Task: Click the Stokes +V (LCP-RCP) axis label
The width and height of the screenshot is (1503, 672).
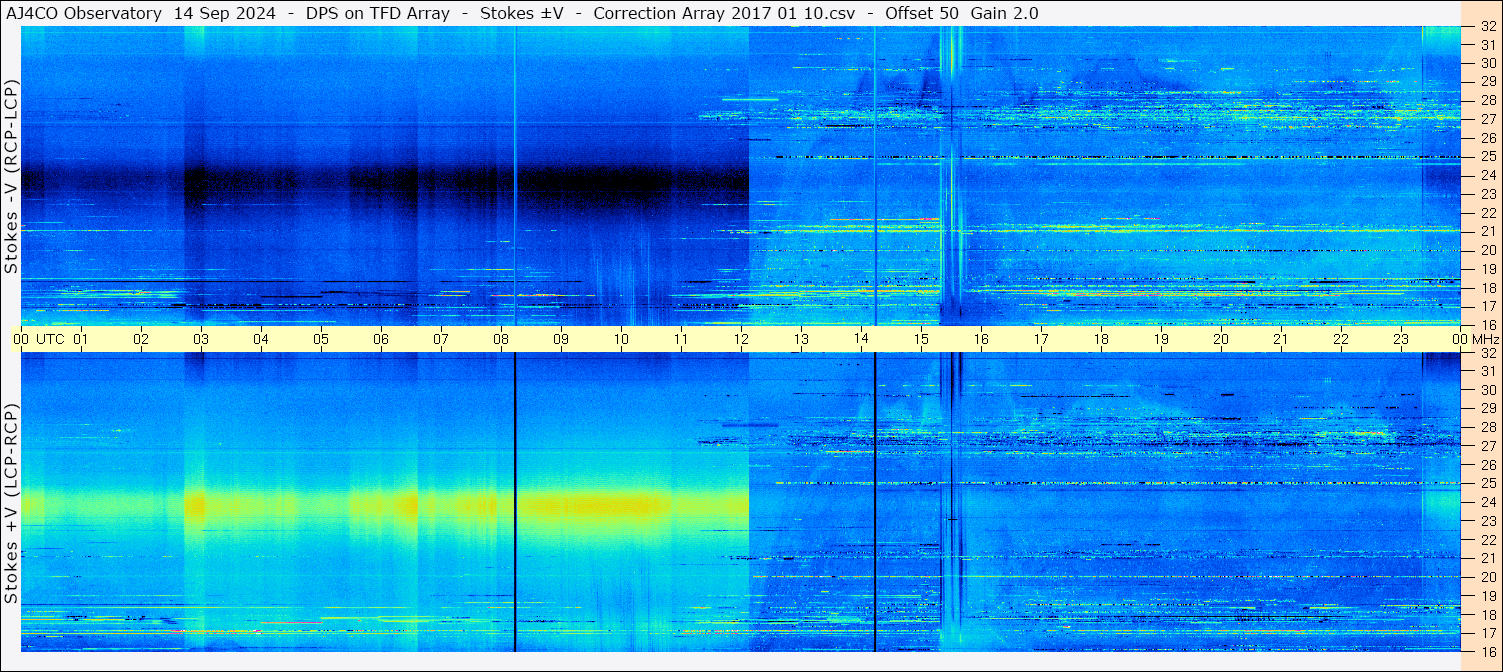Action: (11, 504)
